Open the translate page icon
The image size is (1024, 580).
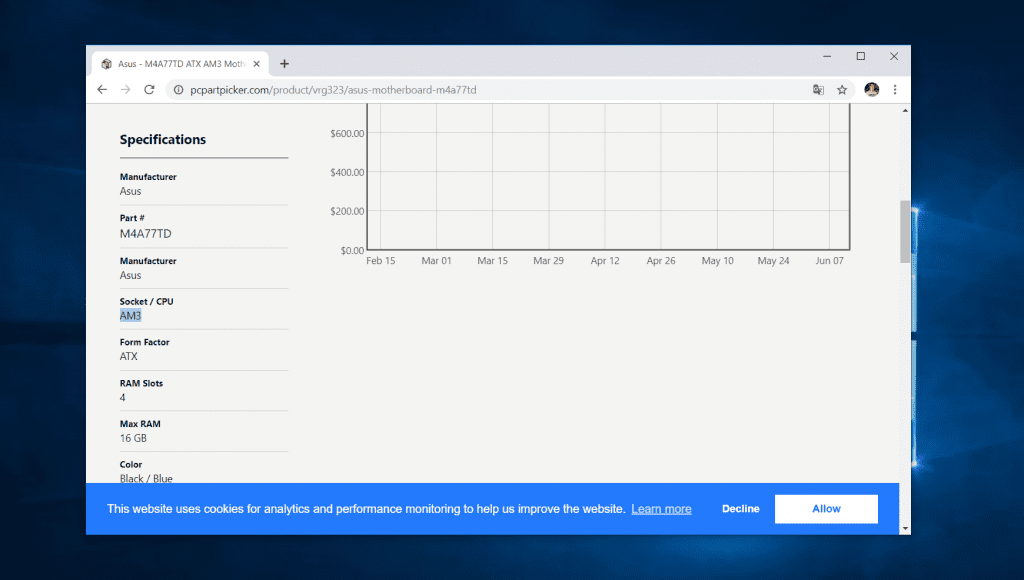pyautogui.click(x=818, y=89)
